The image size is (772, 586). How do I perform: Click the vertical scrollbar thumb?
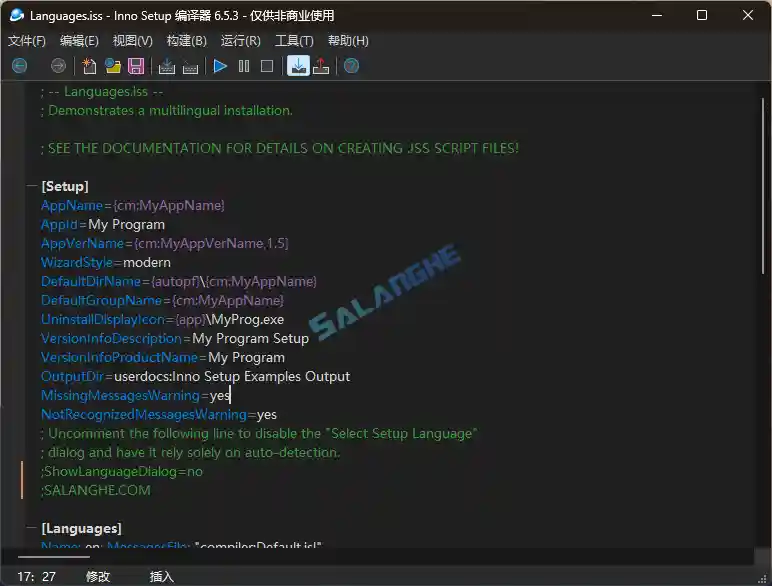tap(763, 186)
